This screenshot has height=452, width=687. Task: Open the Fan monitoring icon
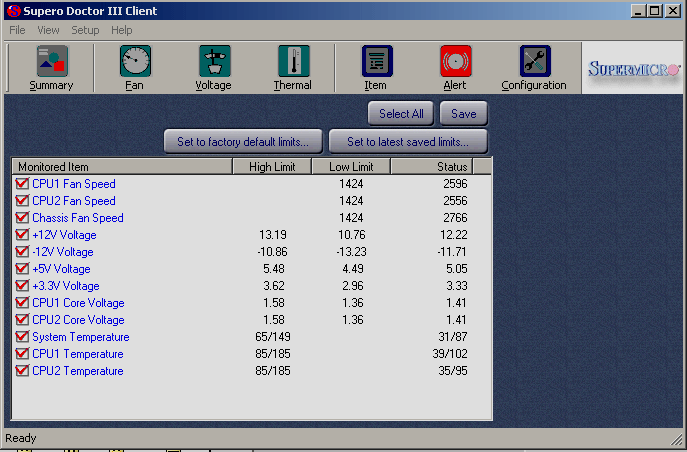tap(135, 63)
